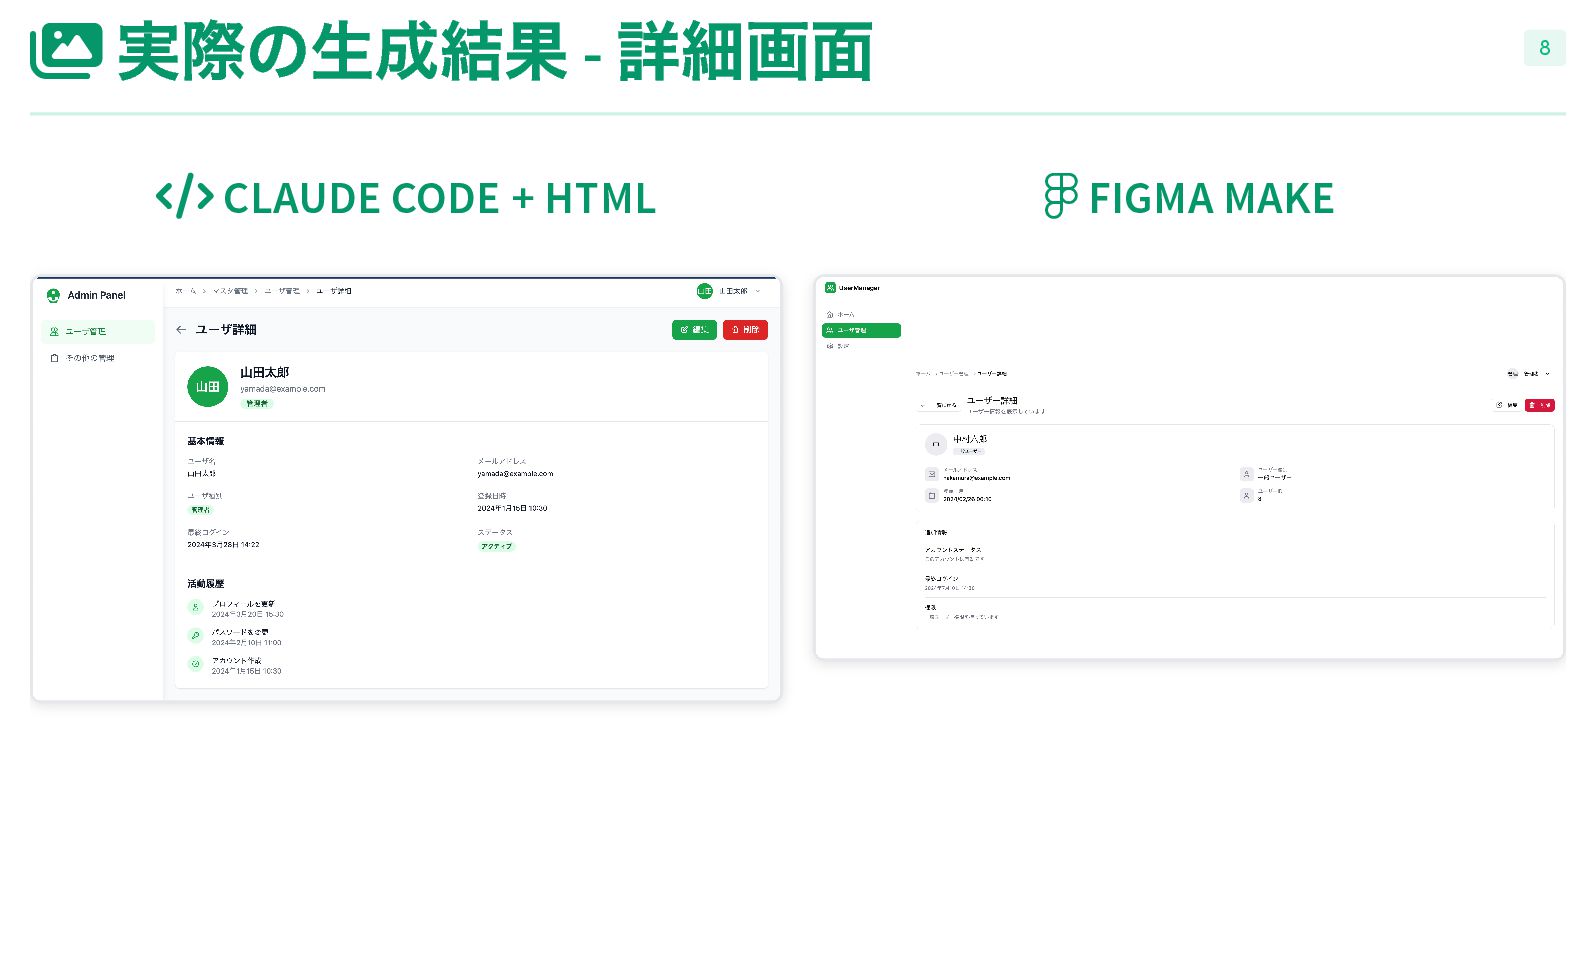Click the UserManager logo icon
Screen dimensions: 1596x958
(x=830, y=288)
